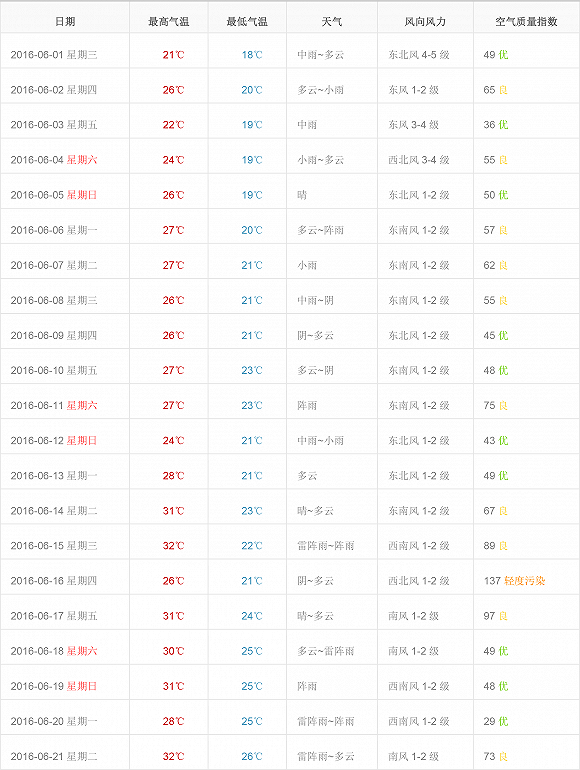The height and width of the screenshot is (770, 580).
Task: Click the 晴 weather cell for 2016-06-05
Action: pos(302,195)
